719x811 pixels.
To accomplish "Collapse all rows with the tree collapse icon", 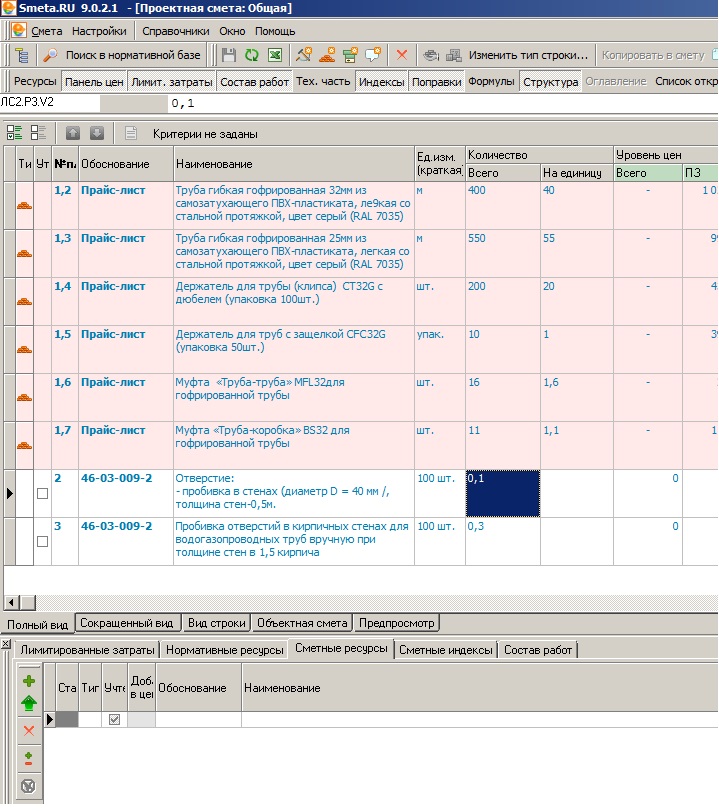I will pos(39,133).
